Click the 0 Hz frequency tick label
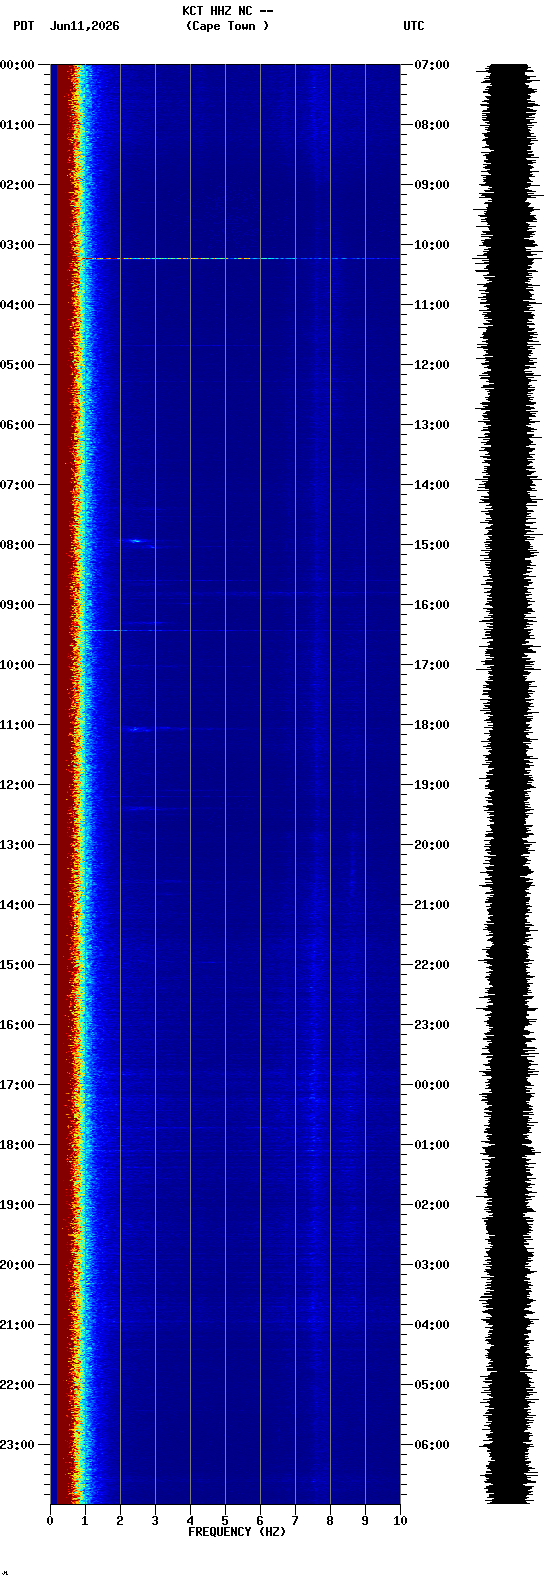Screen dimensions: 552x1584 pos(50,1521)
